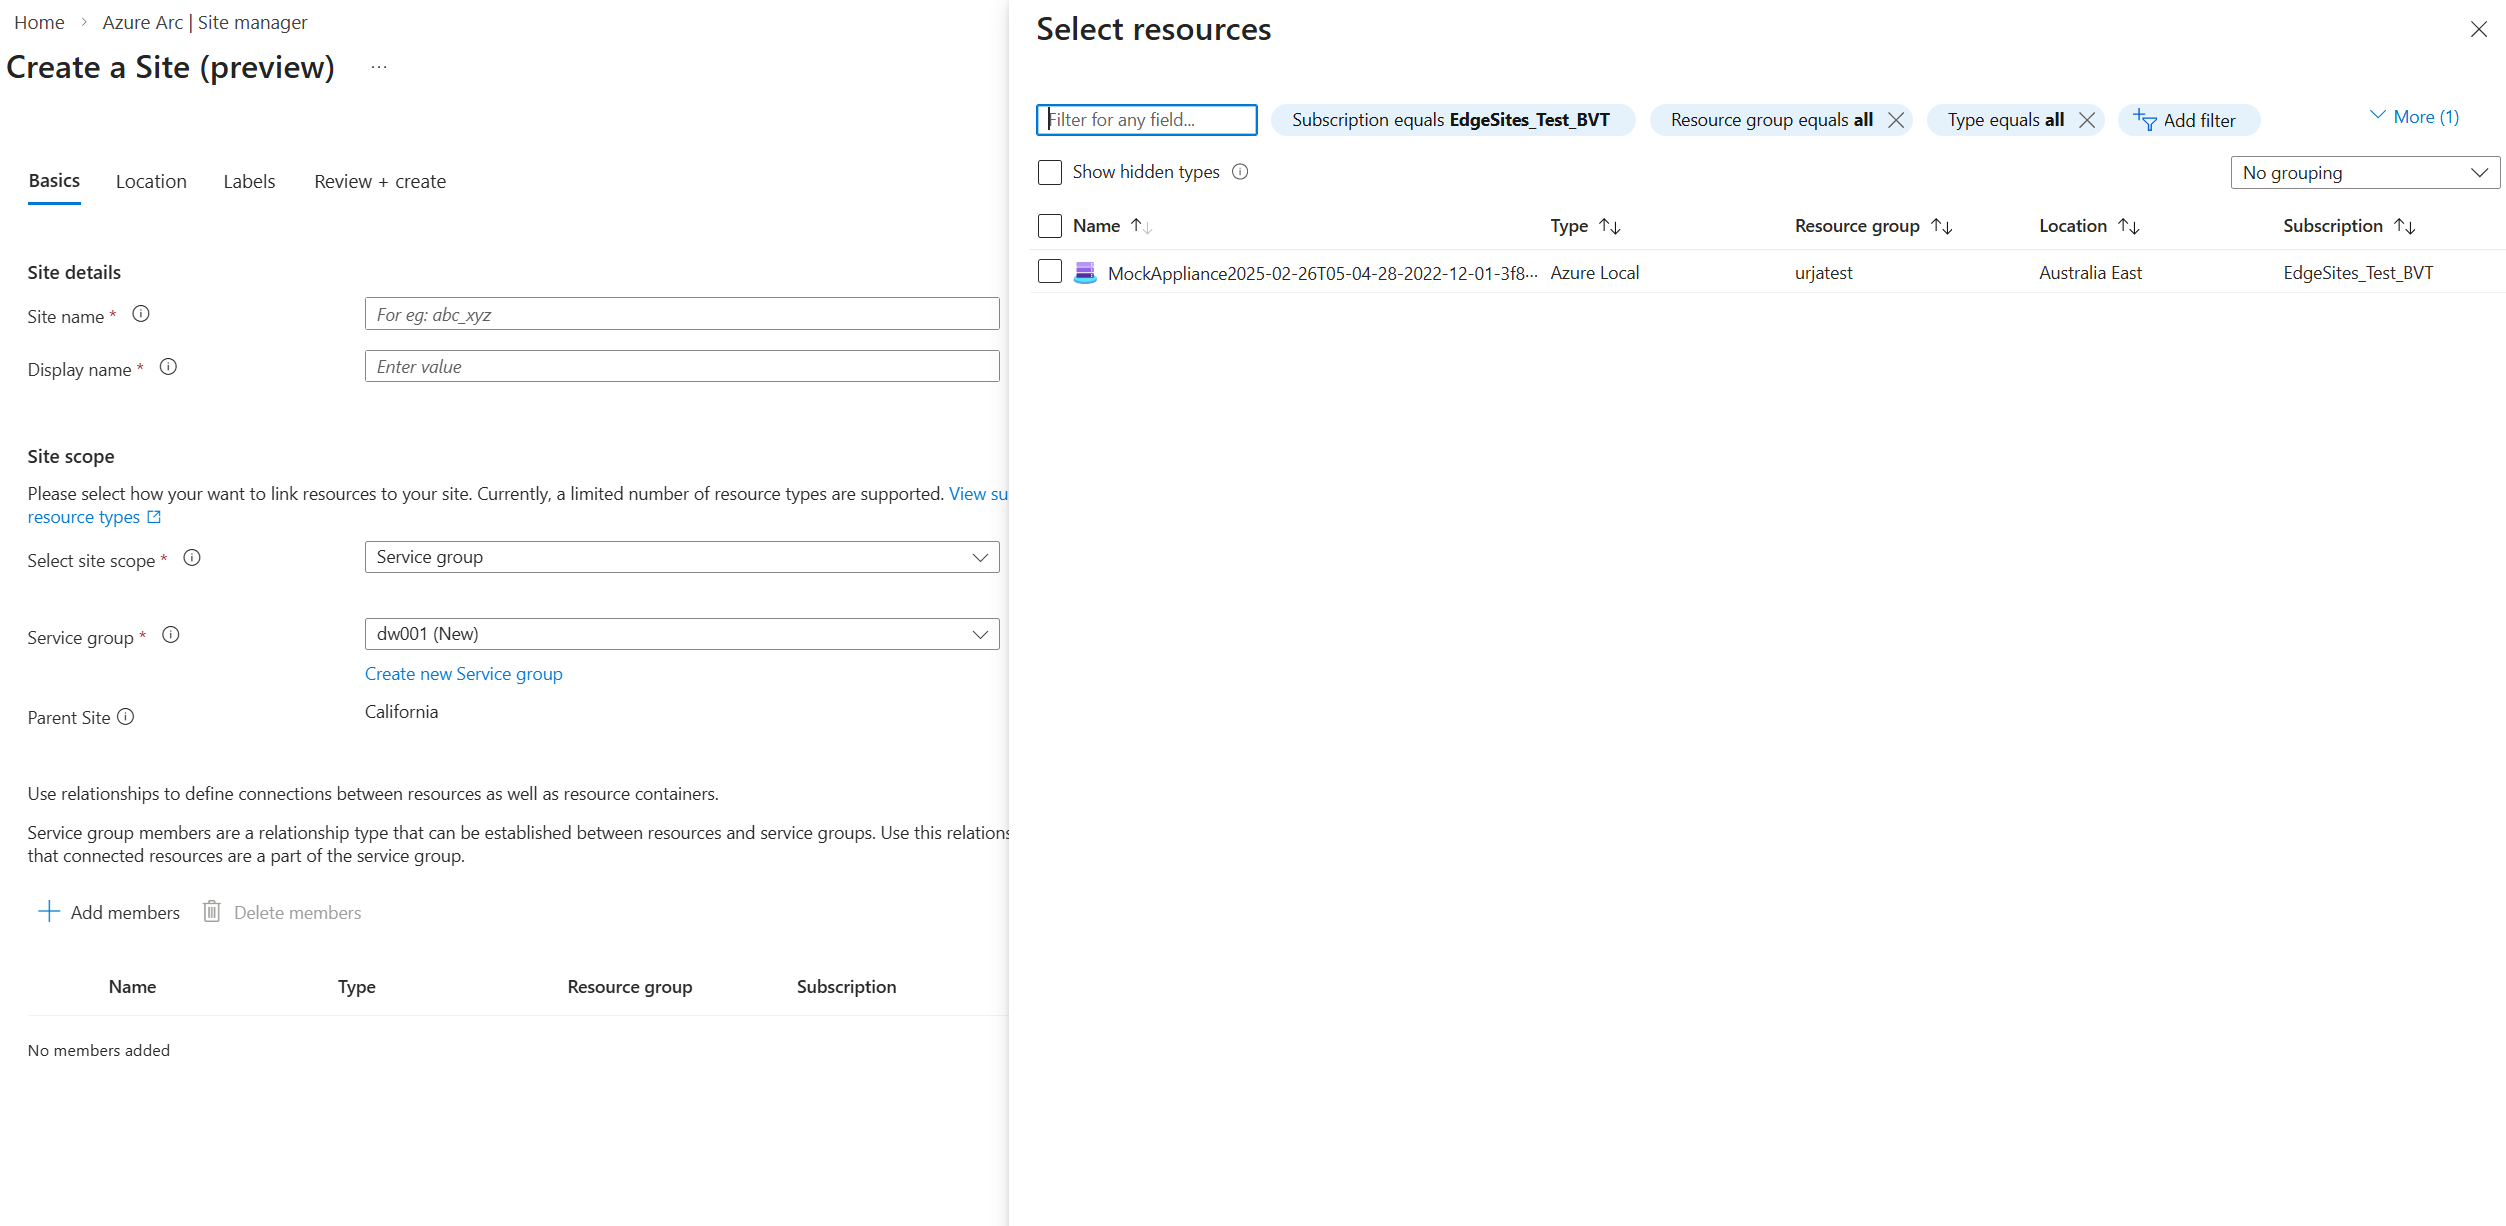Click the urjatest resource group cell

(x=1824, y=273)
